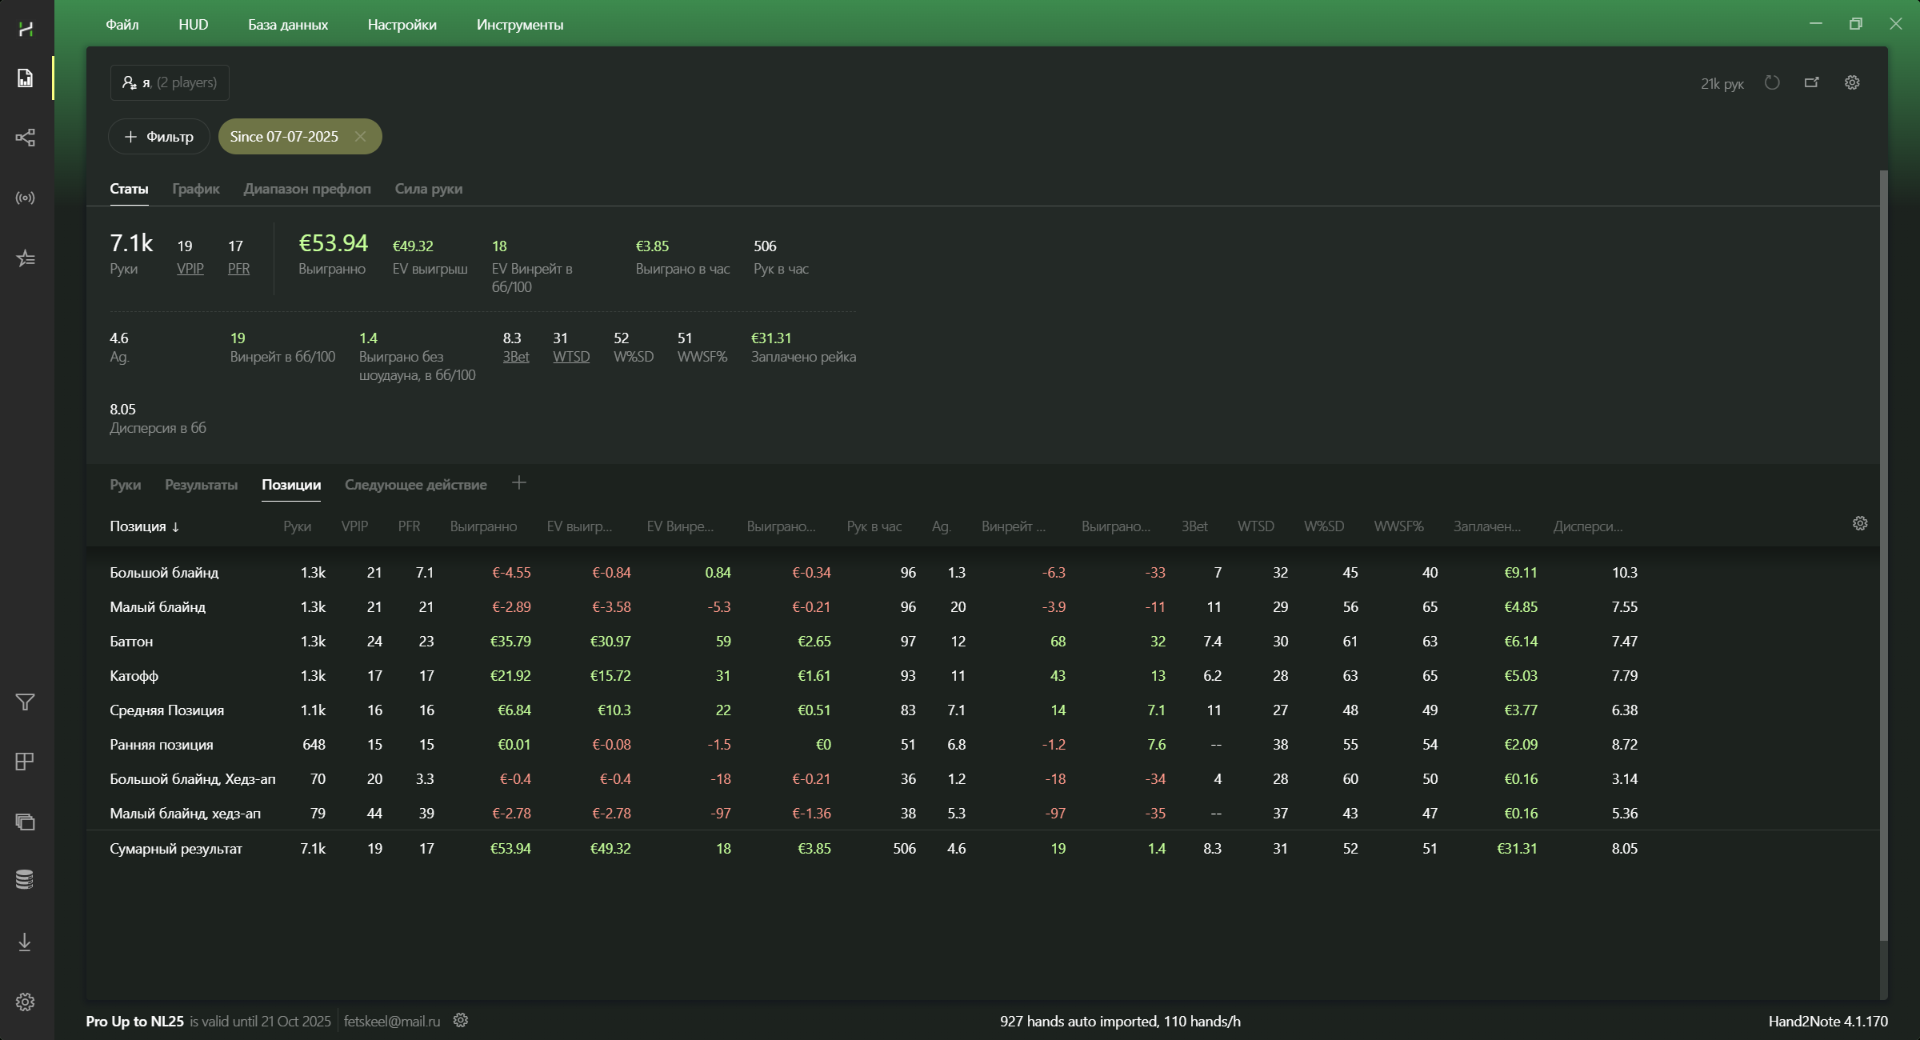Select the Позиции sub-tab

tap(291, 485)
